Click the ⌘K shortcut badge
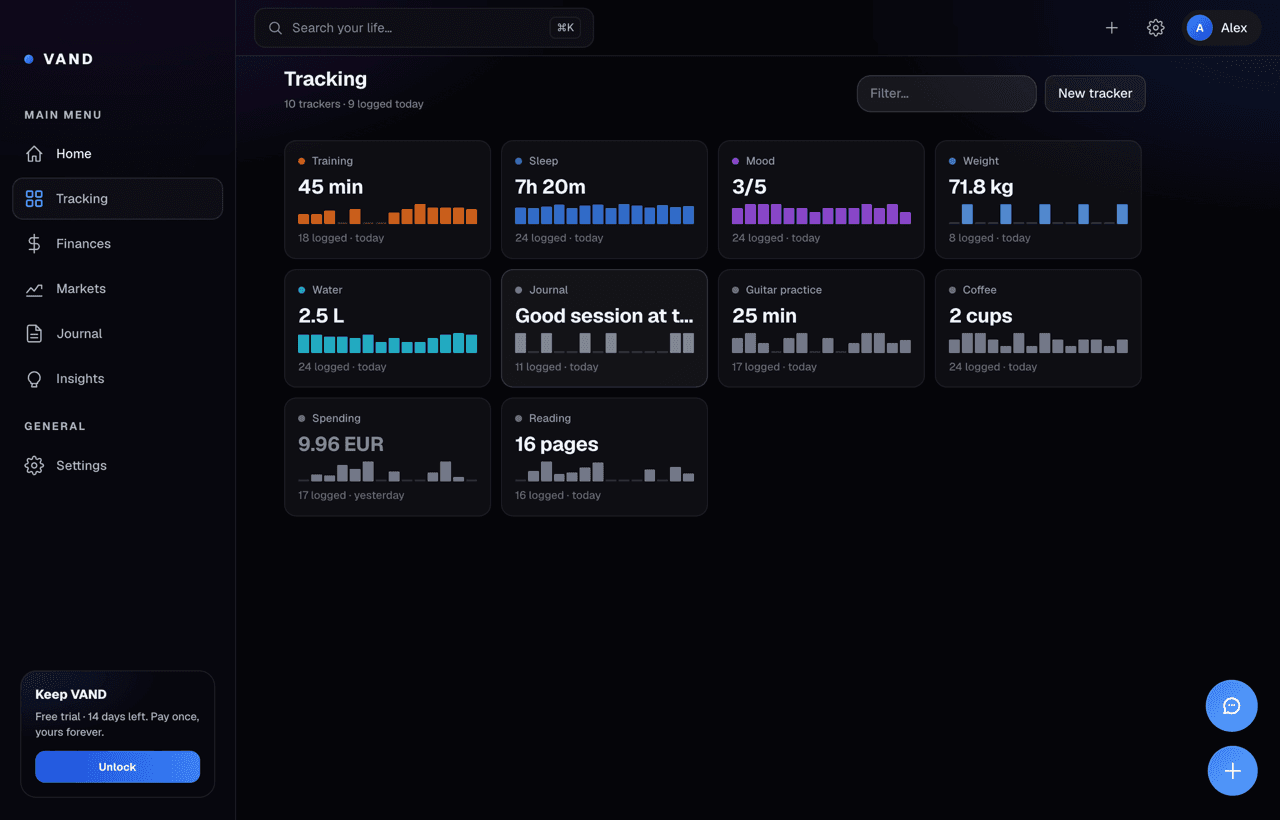The width and height of the screenshot is (1280, 820). (x=565, y=28)
